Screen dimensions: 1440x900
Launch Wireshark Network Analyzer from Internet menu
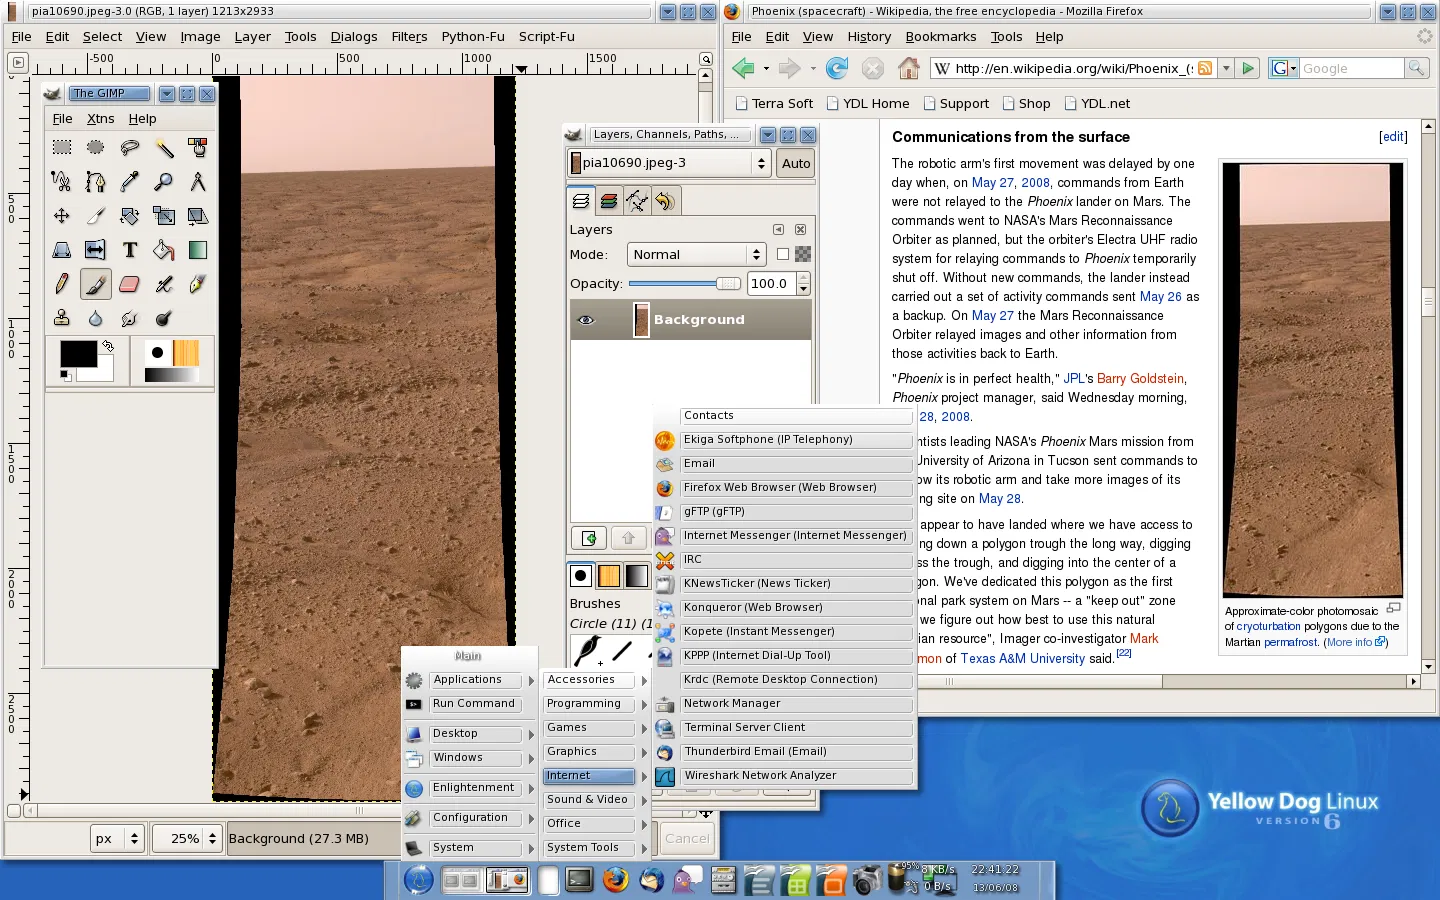point(760,776)
